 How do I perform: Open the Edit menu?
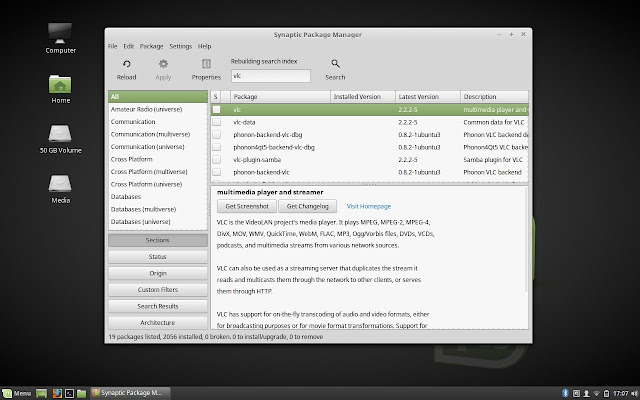[x=129, y=46]
